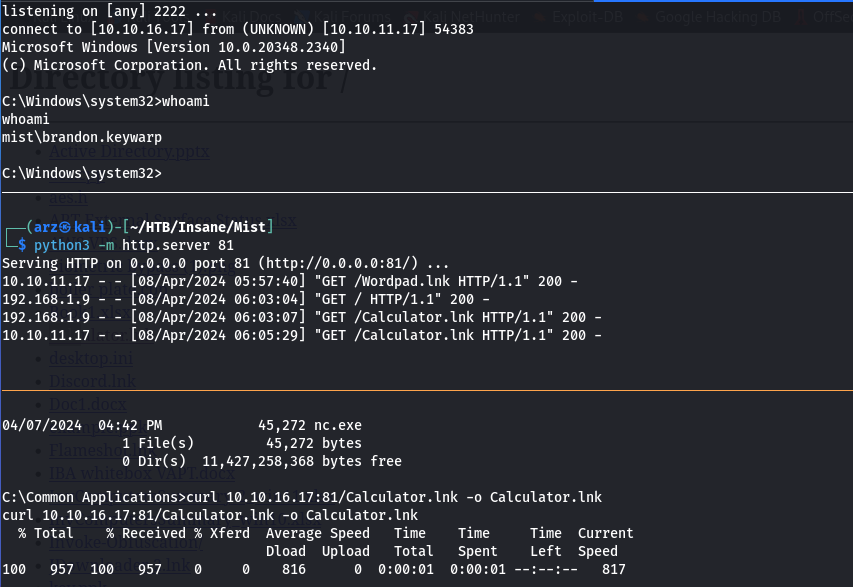Click the Microsoft Windows version 10.0.20348.2340 line

pos(174,47)
